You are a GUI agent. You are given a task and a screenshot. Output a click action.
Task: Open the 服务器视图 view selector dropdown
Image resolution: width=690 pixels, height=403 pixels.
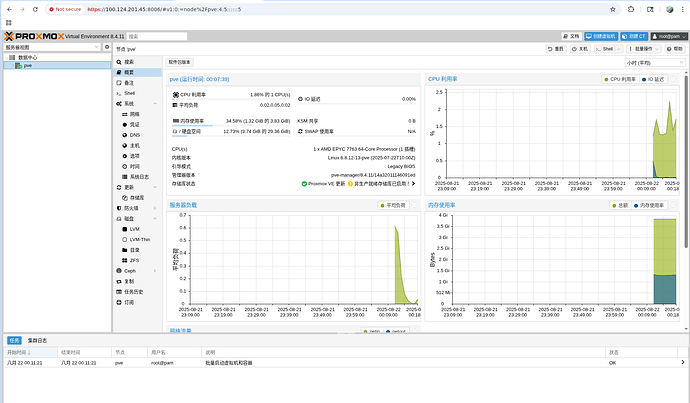tap(52, 47)
